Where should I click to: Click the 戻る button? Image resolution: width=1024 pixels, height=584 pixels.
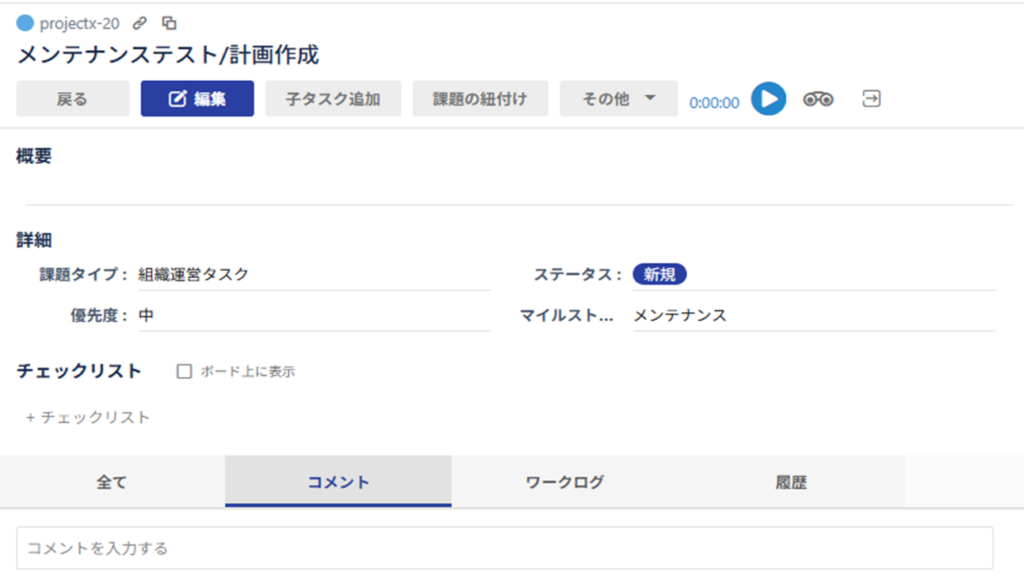pyautogui.click(x=72, y=99)
